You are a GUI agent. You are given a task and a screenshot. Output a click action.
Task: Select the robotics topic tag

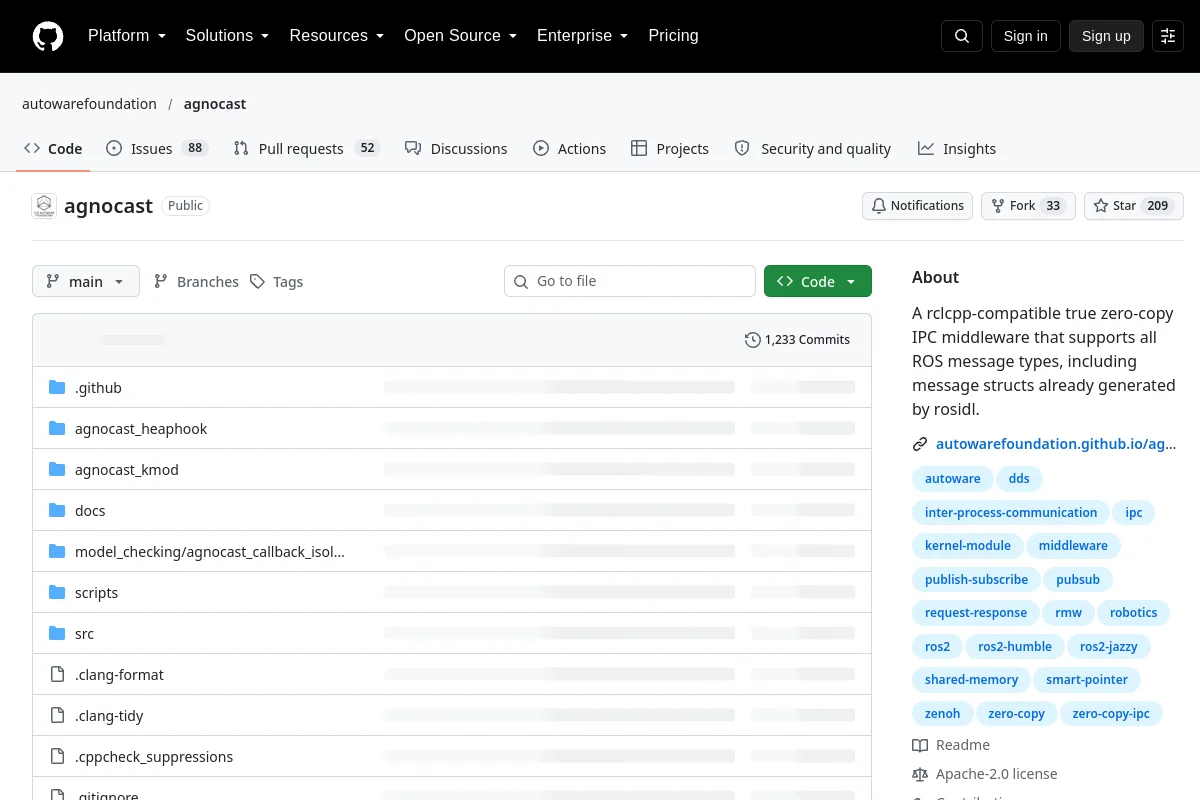click(1133, 613)
